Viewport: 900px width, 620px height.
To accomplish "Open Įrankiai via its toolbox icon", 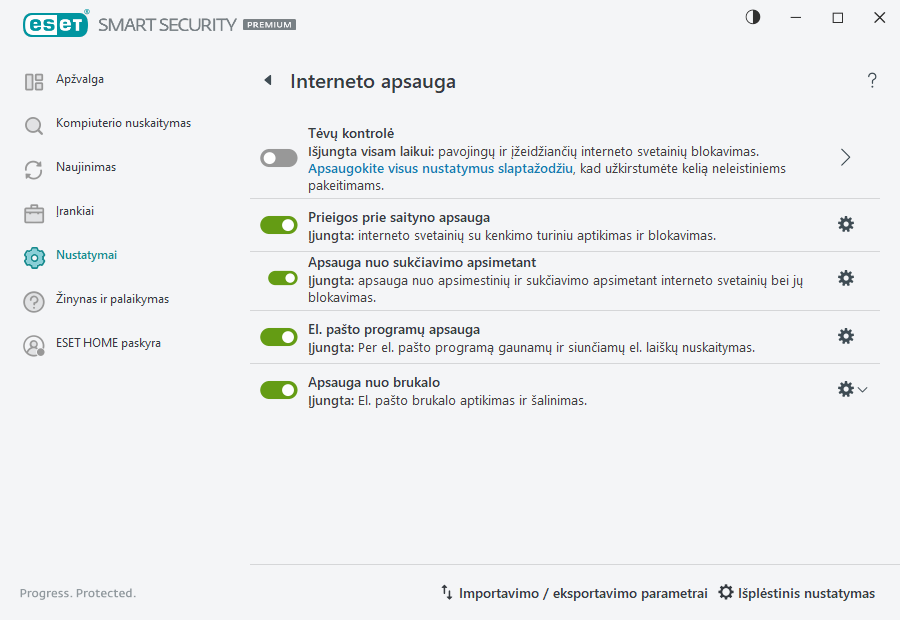I will click(33, 211).
